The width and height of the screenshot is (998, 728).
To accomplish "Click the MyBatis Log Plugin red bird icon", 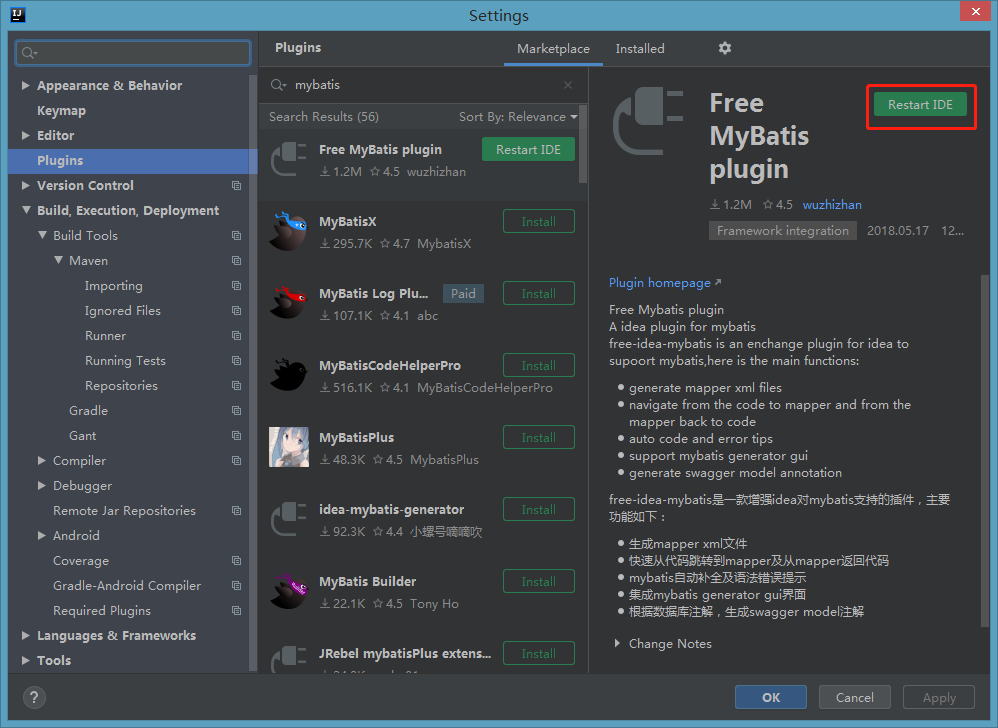I will point(288,304).
